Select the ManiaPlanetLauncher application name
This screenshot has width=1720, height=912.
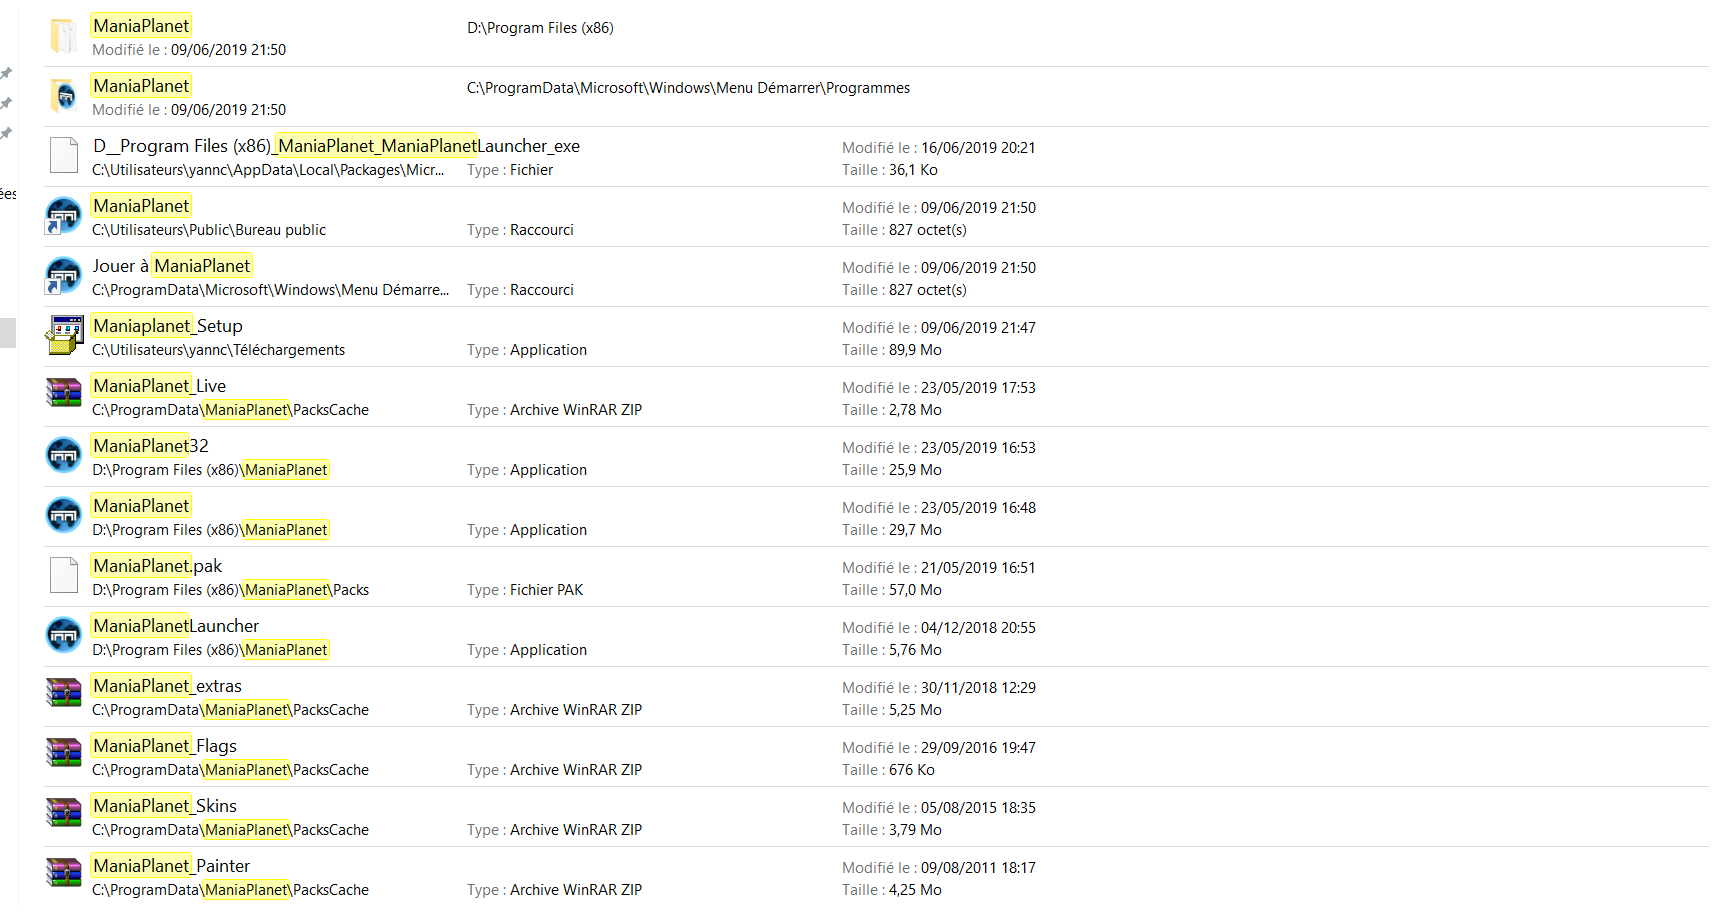click(x=176, y=626)
